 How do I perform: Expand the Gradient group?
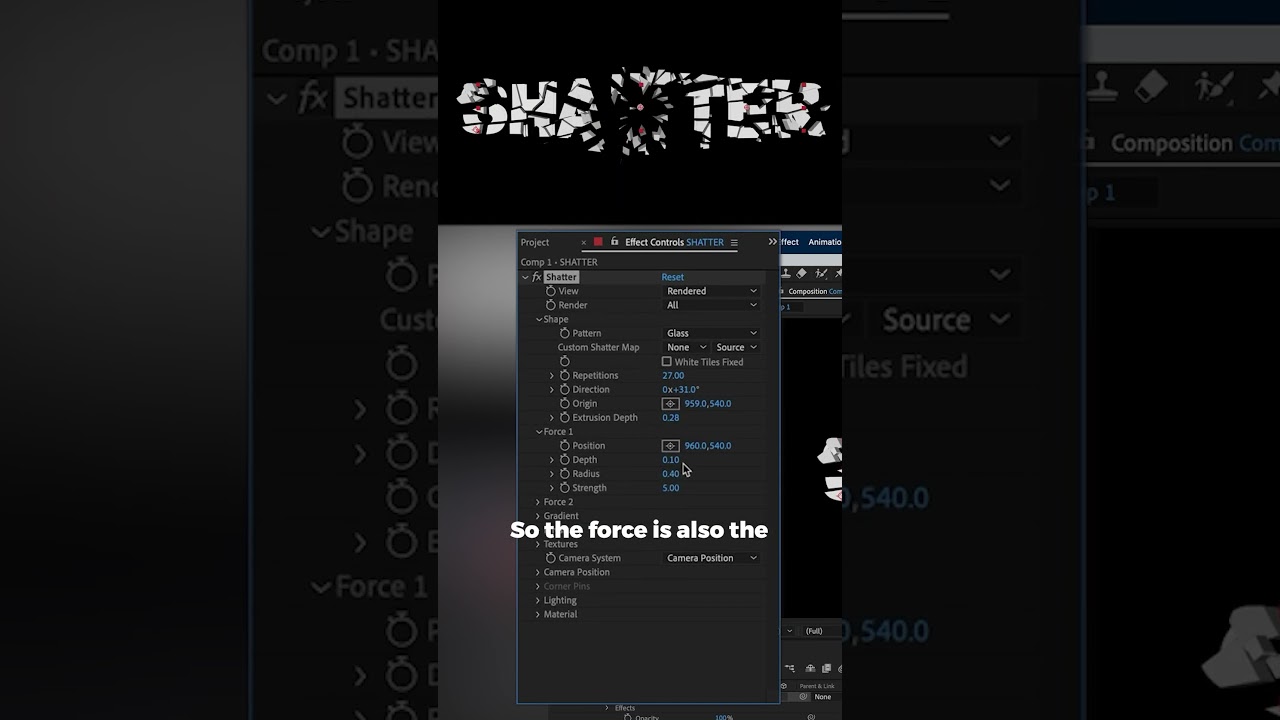coord(538,516)
